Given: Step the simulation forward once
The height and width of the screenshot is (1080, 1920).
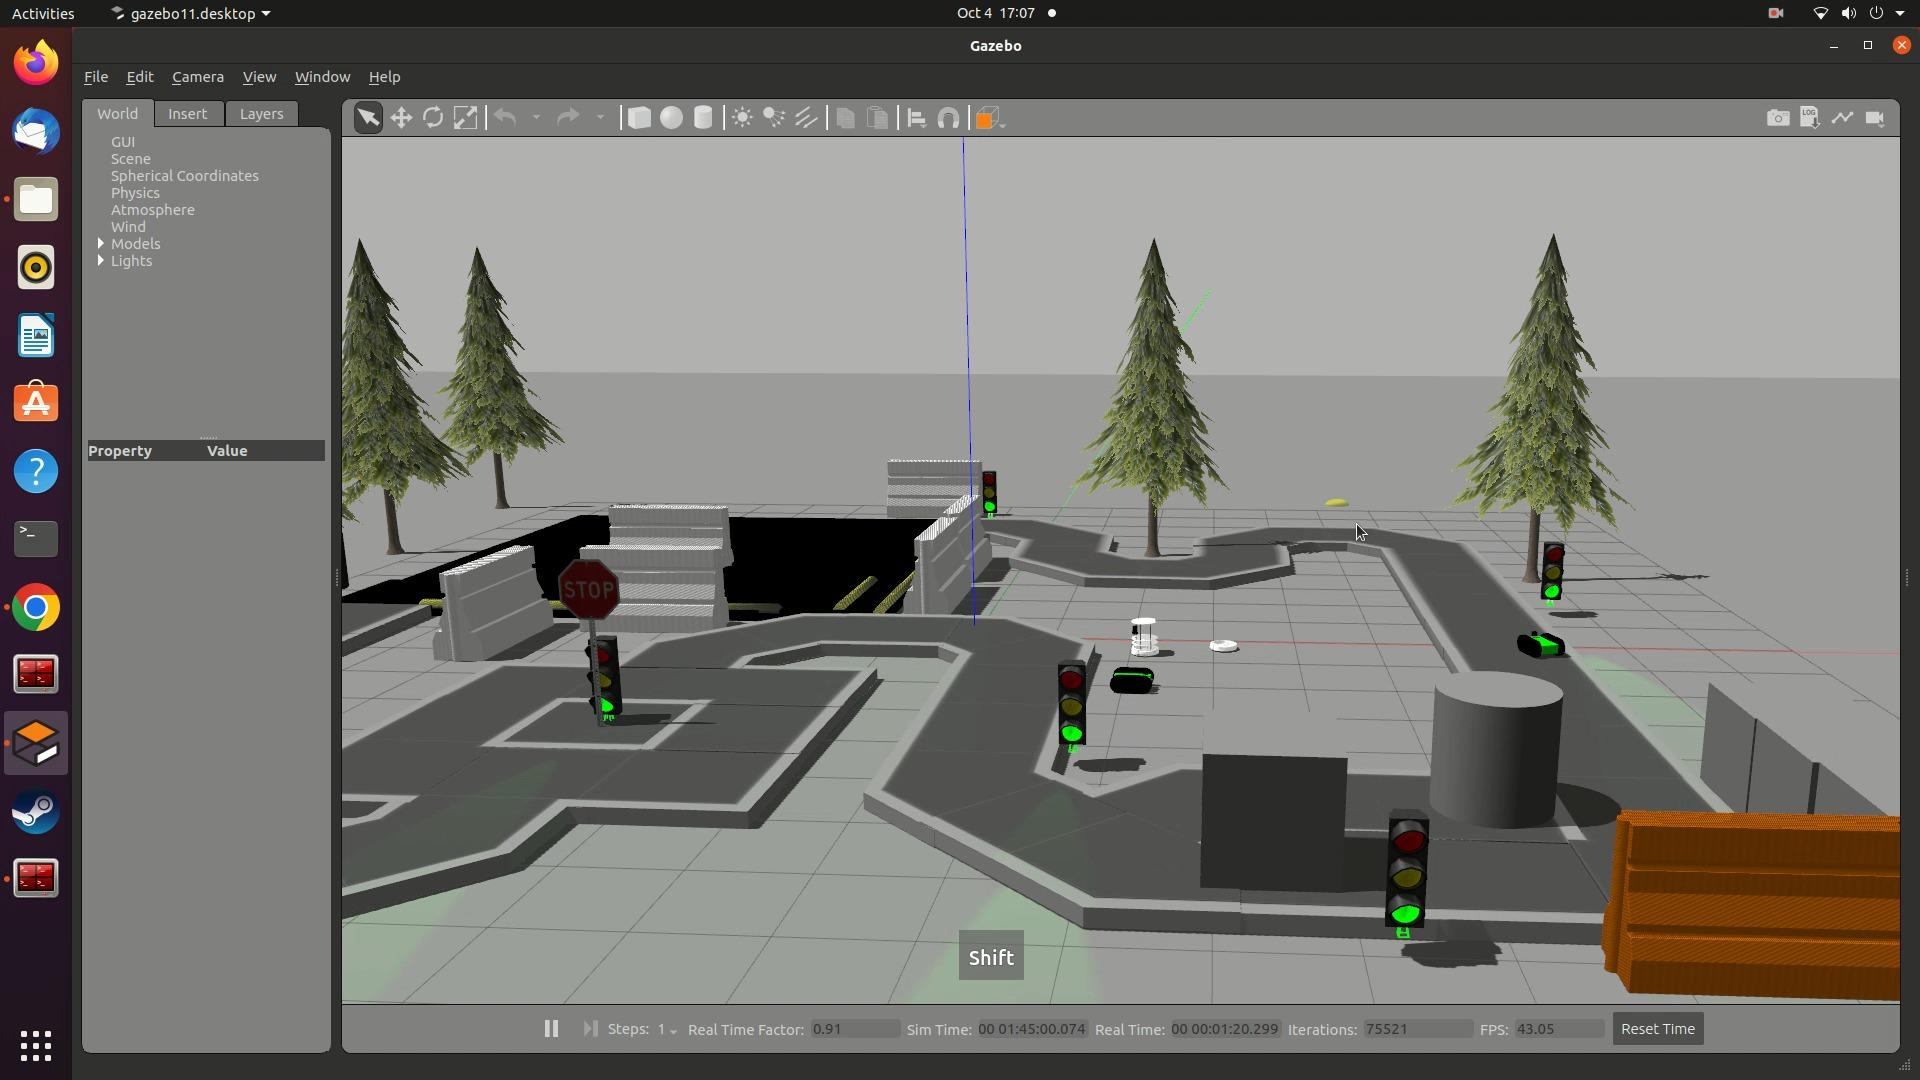Looking at the screenshot, I should pos(590,1028).
